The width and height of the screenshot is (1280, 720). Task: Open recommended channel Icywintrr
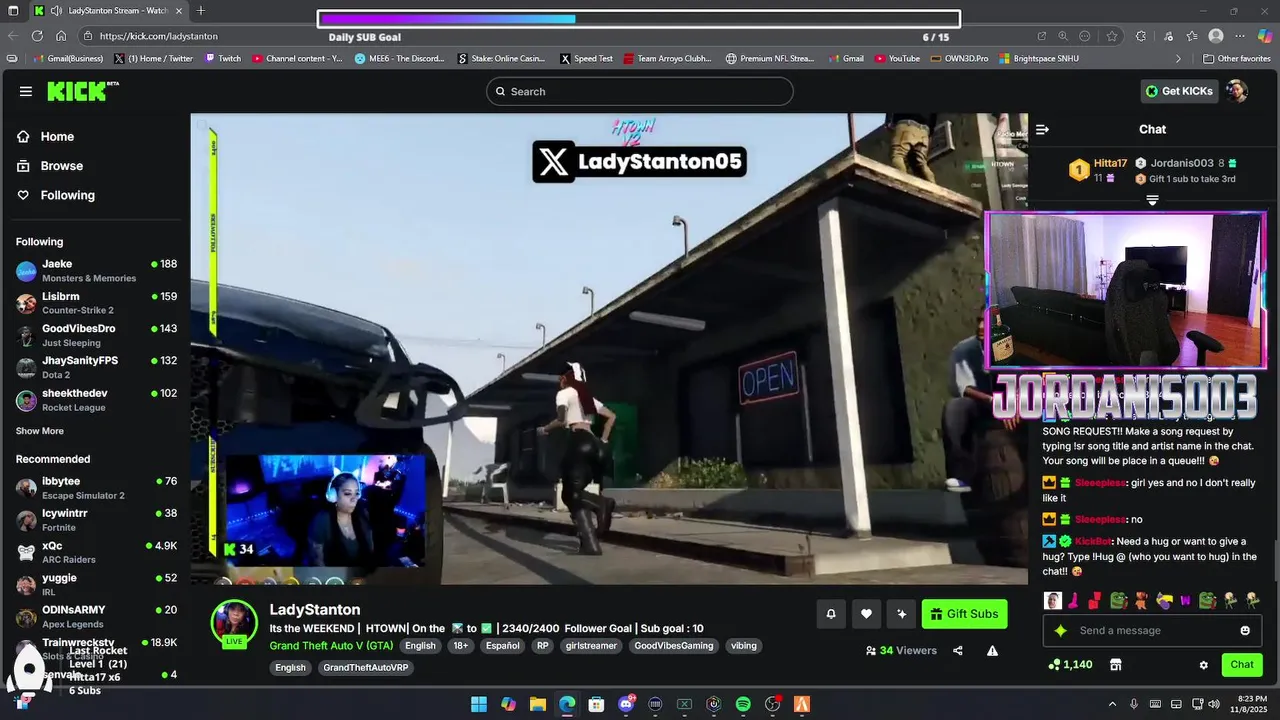(x=96, y=520)
